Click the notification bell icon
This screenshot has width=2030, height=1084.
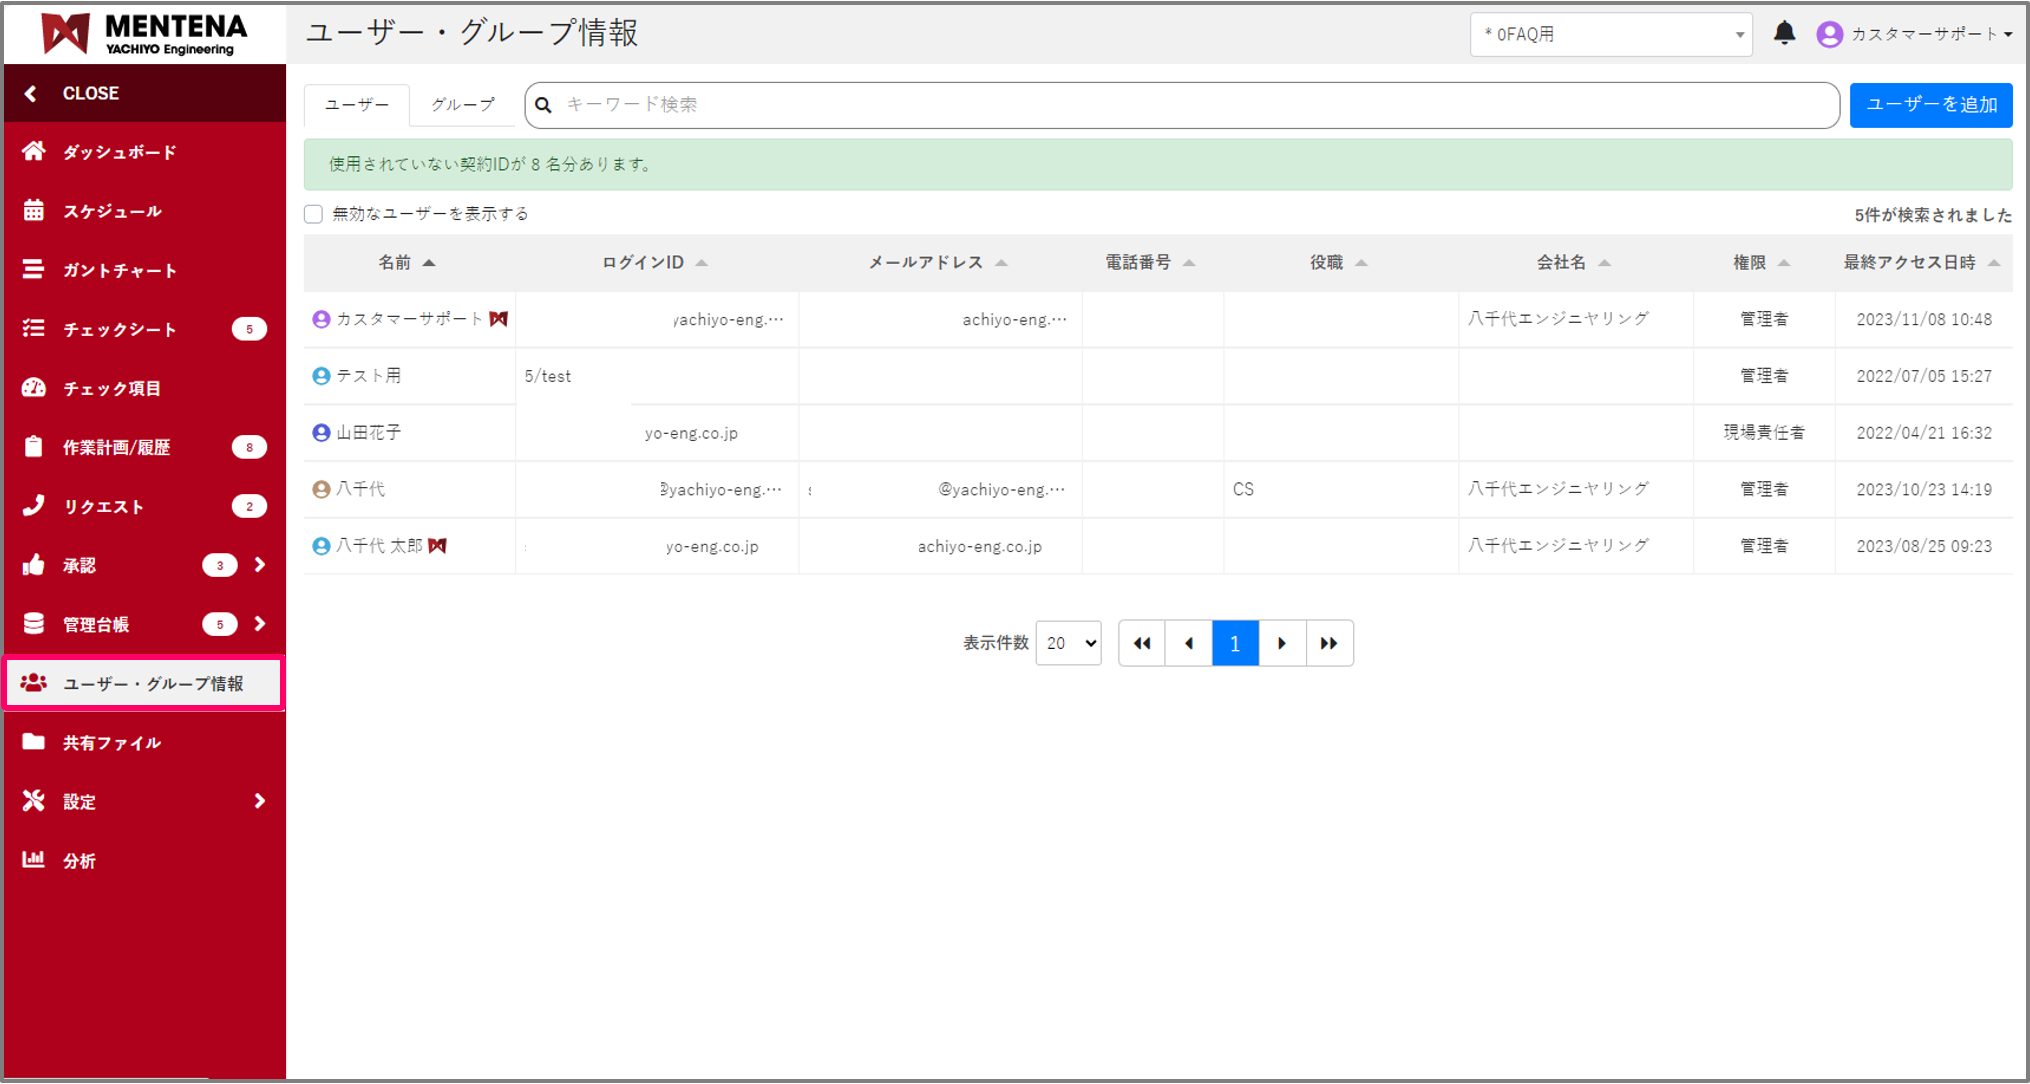1784,34
